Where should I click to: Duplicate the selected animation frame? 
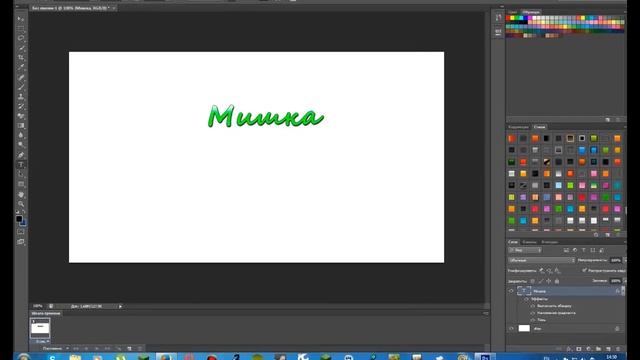(129, 349)
